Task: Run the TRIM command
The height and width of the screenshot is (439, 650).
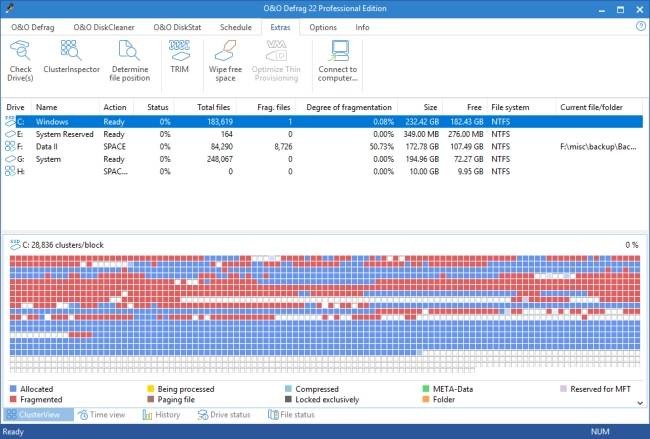Action: click(x=179, y=57)
